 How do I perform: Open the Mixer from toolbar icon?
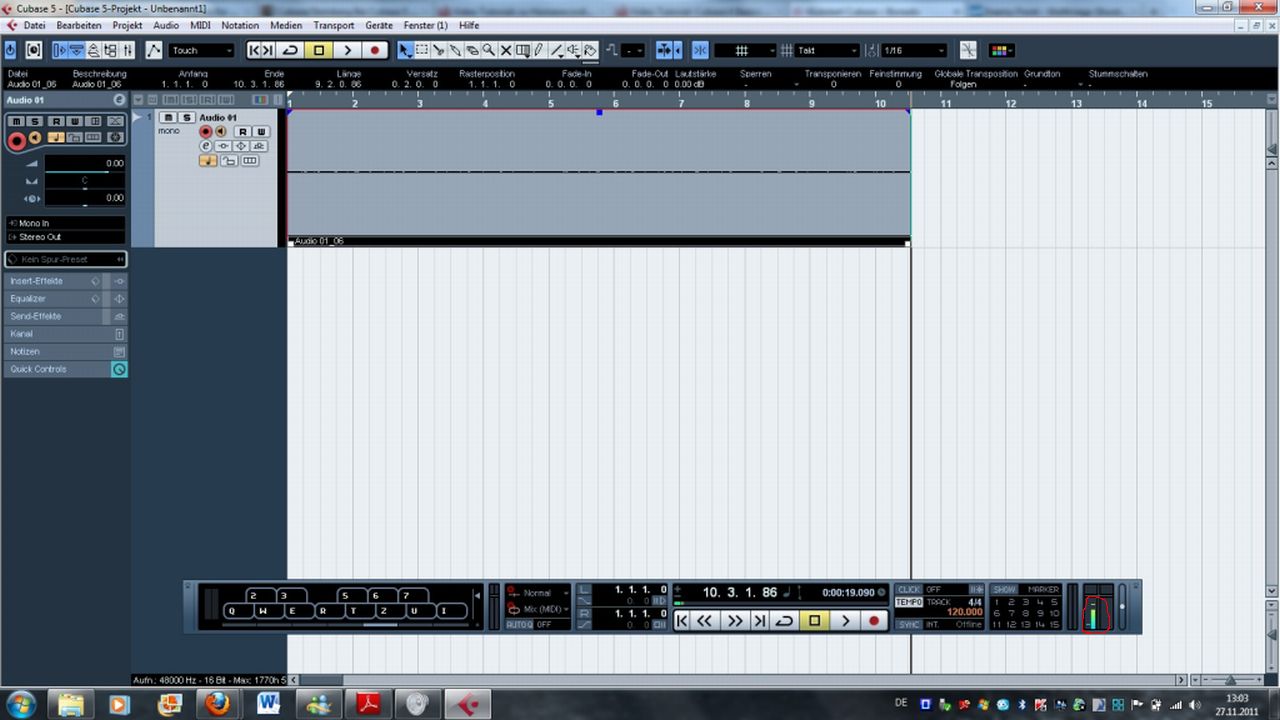click(x=127, y=50)
